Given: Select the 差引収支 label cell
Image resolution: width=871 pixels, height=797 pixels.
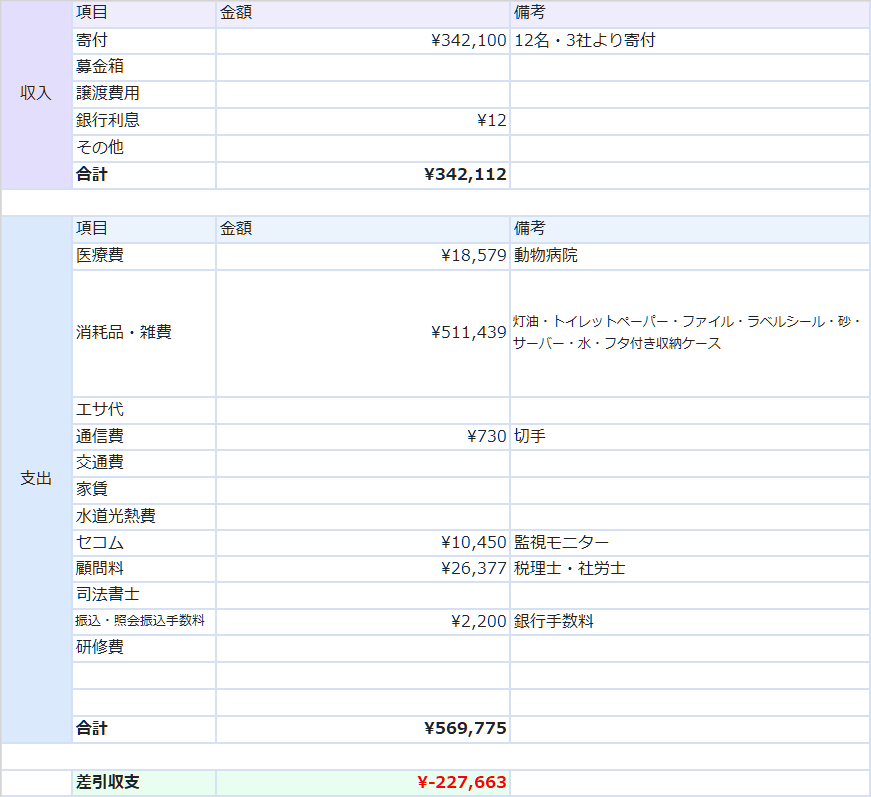Looking at the screenshot, I should [x=108, y=783].
